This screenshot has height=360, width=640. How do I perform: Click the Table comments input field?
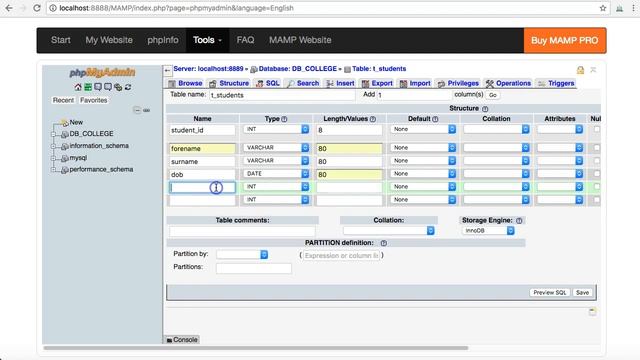click(242, 231)
